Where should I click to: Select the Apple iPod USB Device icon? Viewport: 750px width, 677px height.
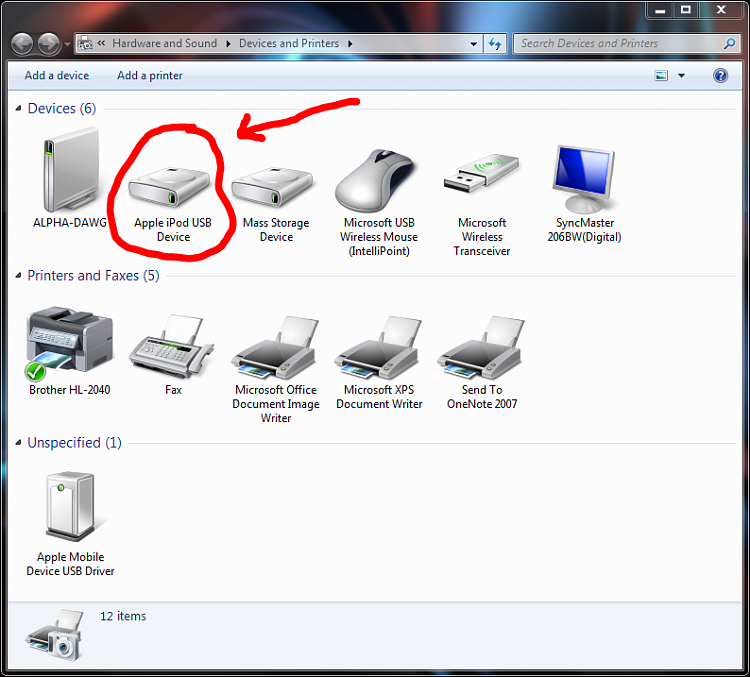(x=169, y=187)
